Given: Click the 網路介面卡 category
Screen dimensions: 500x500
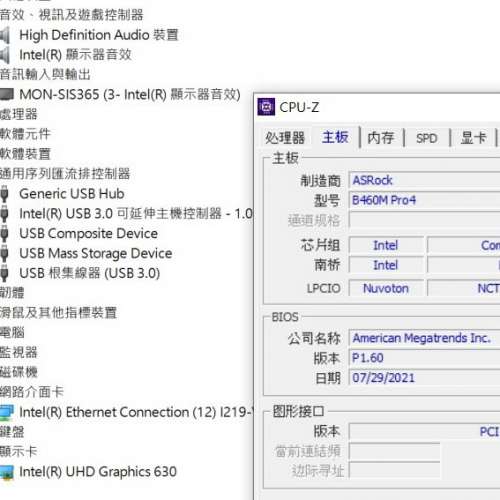Looking at the screenshot, I should pos(32,392).
